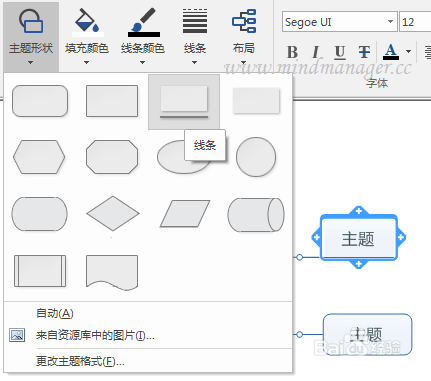Open the Segoe UI font dropdown
The width and height of the screenshot is (431, 381).
click(x=390, y=22)
